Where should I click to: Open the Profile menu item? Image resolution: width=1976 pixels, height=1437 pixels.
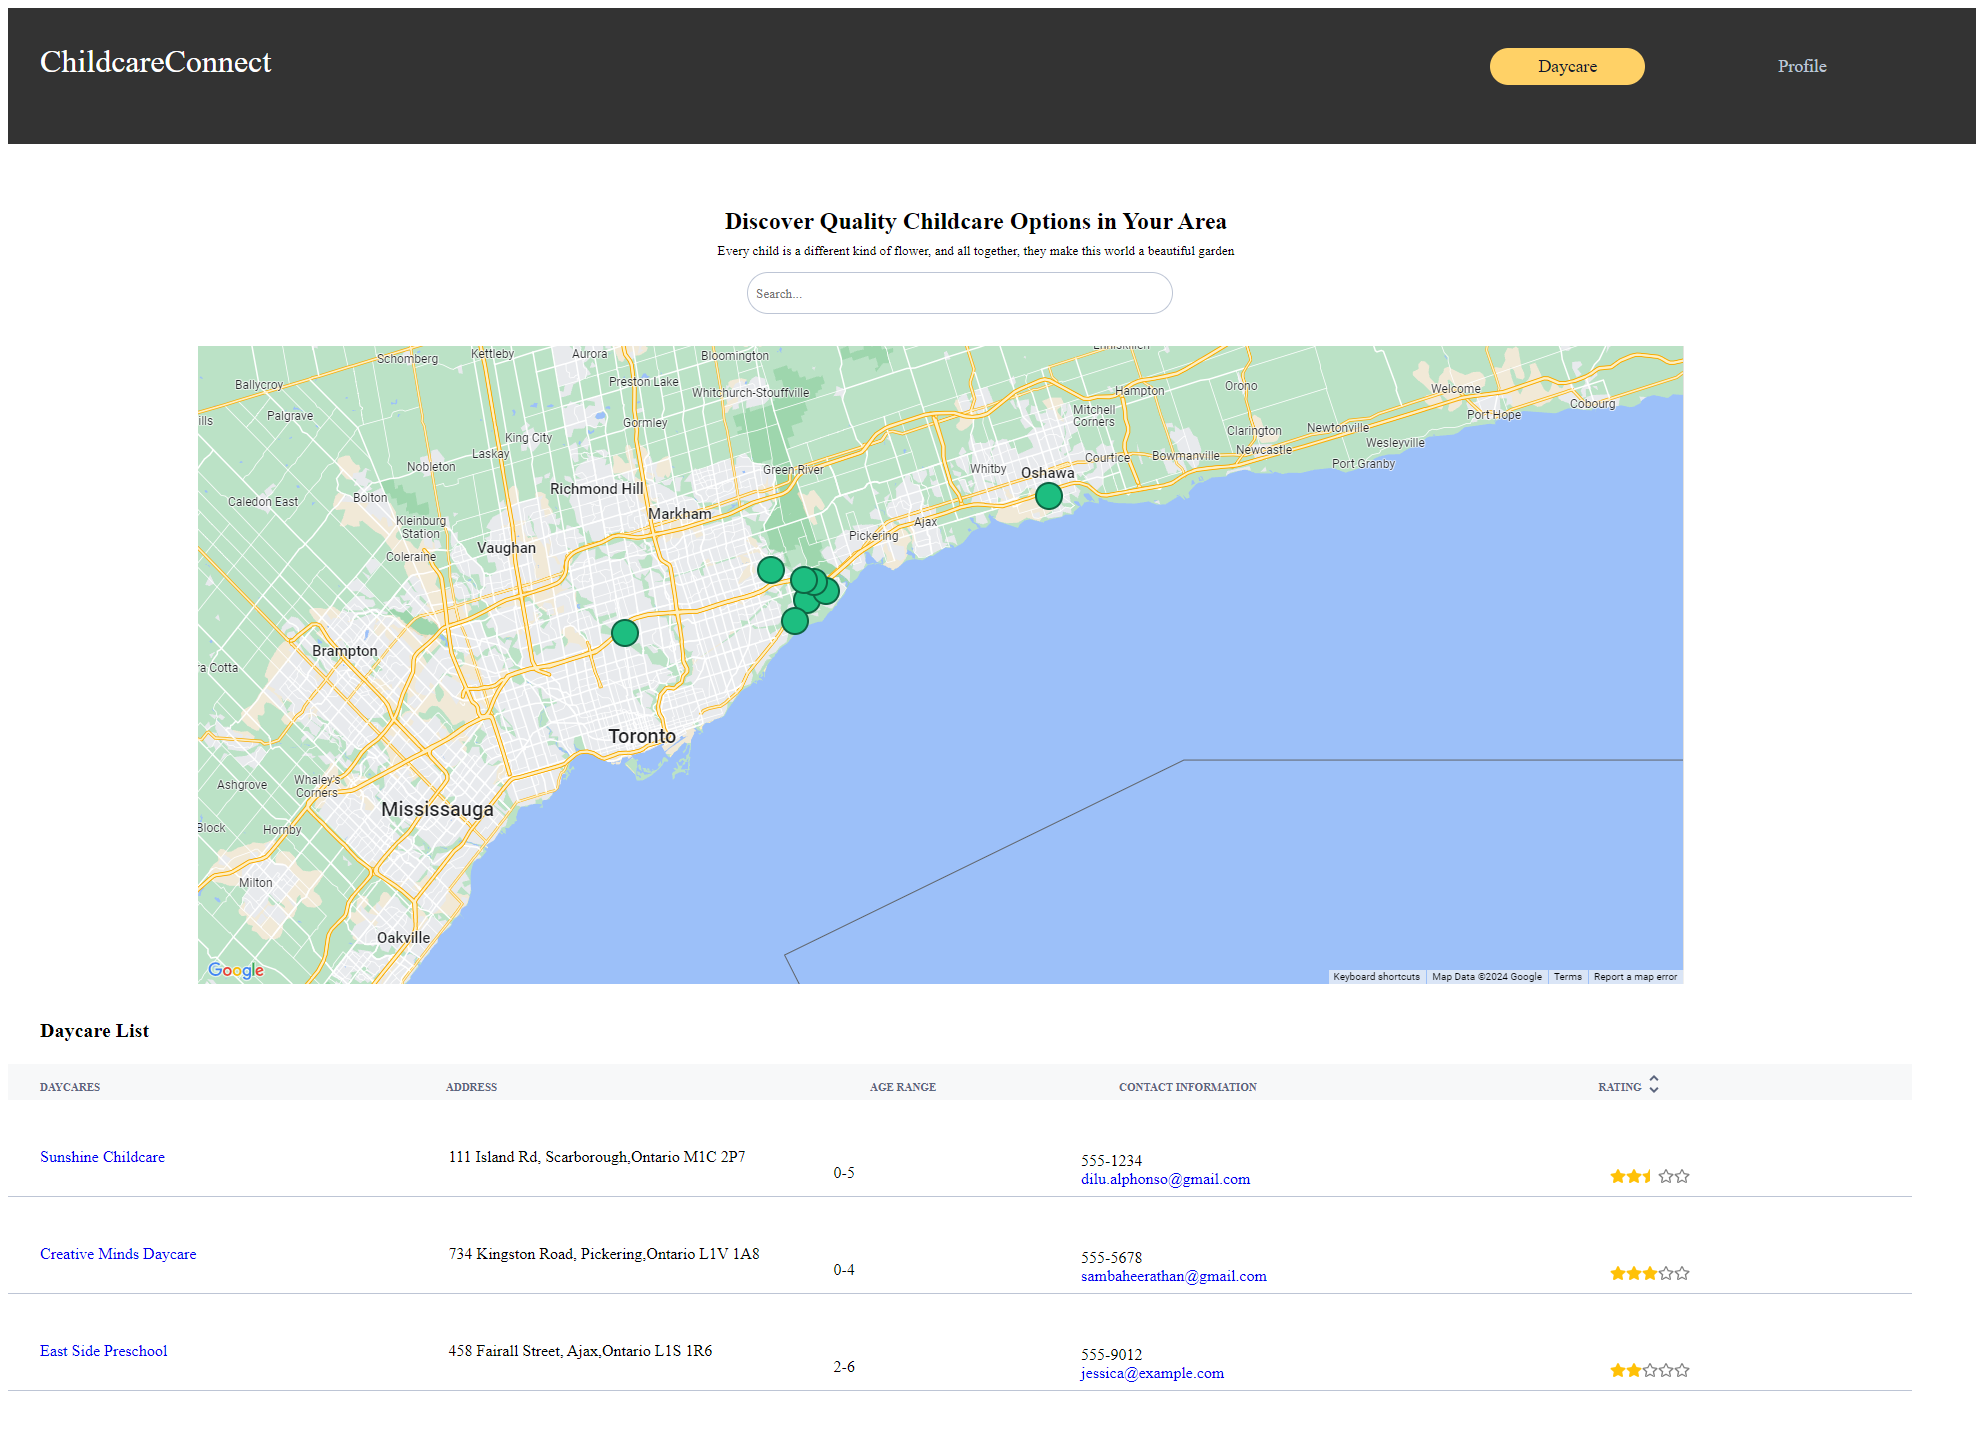pos(1801,66)
